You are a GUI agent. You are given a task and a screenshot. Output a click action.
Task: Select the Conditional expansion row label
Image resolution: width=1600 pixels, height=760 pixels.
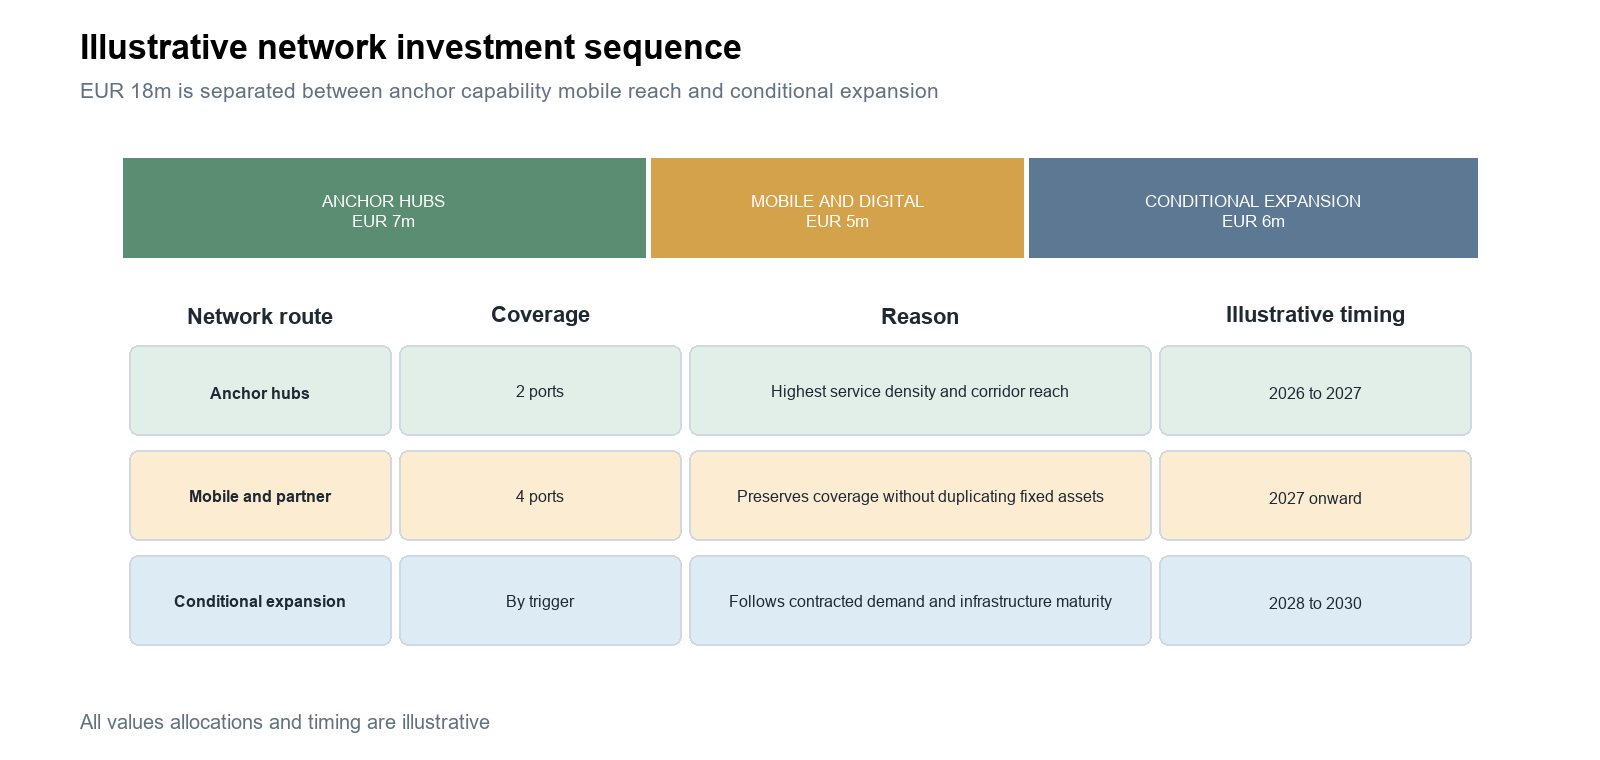(x=260, y=601)
